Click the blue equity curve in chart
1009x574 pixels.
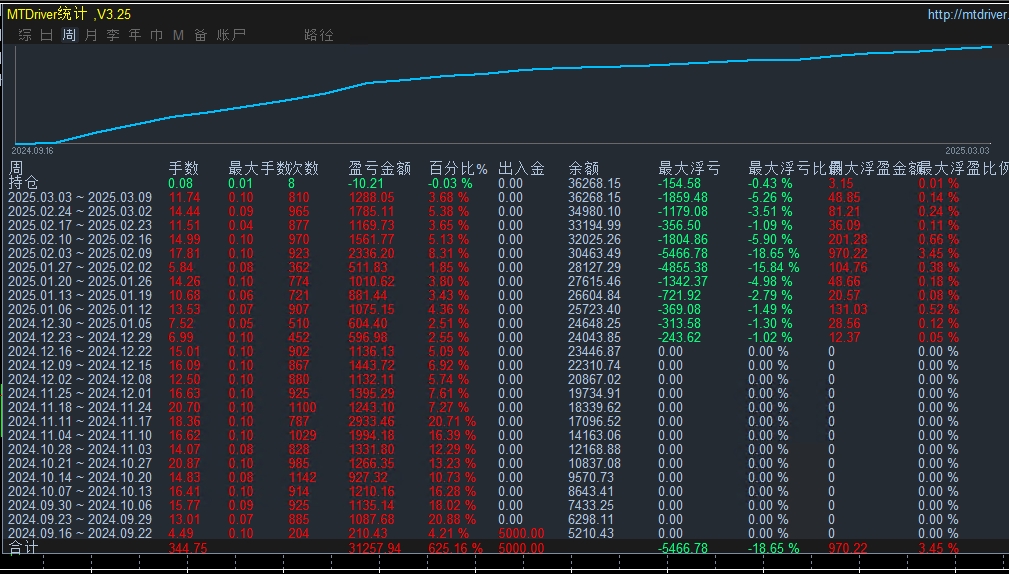click(x=500, y=73)
